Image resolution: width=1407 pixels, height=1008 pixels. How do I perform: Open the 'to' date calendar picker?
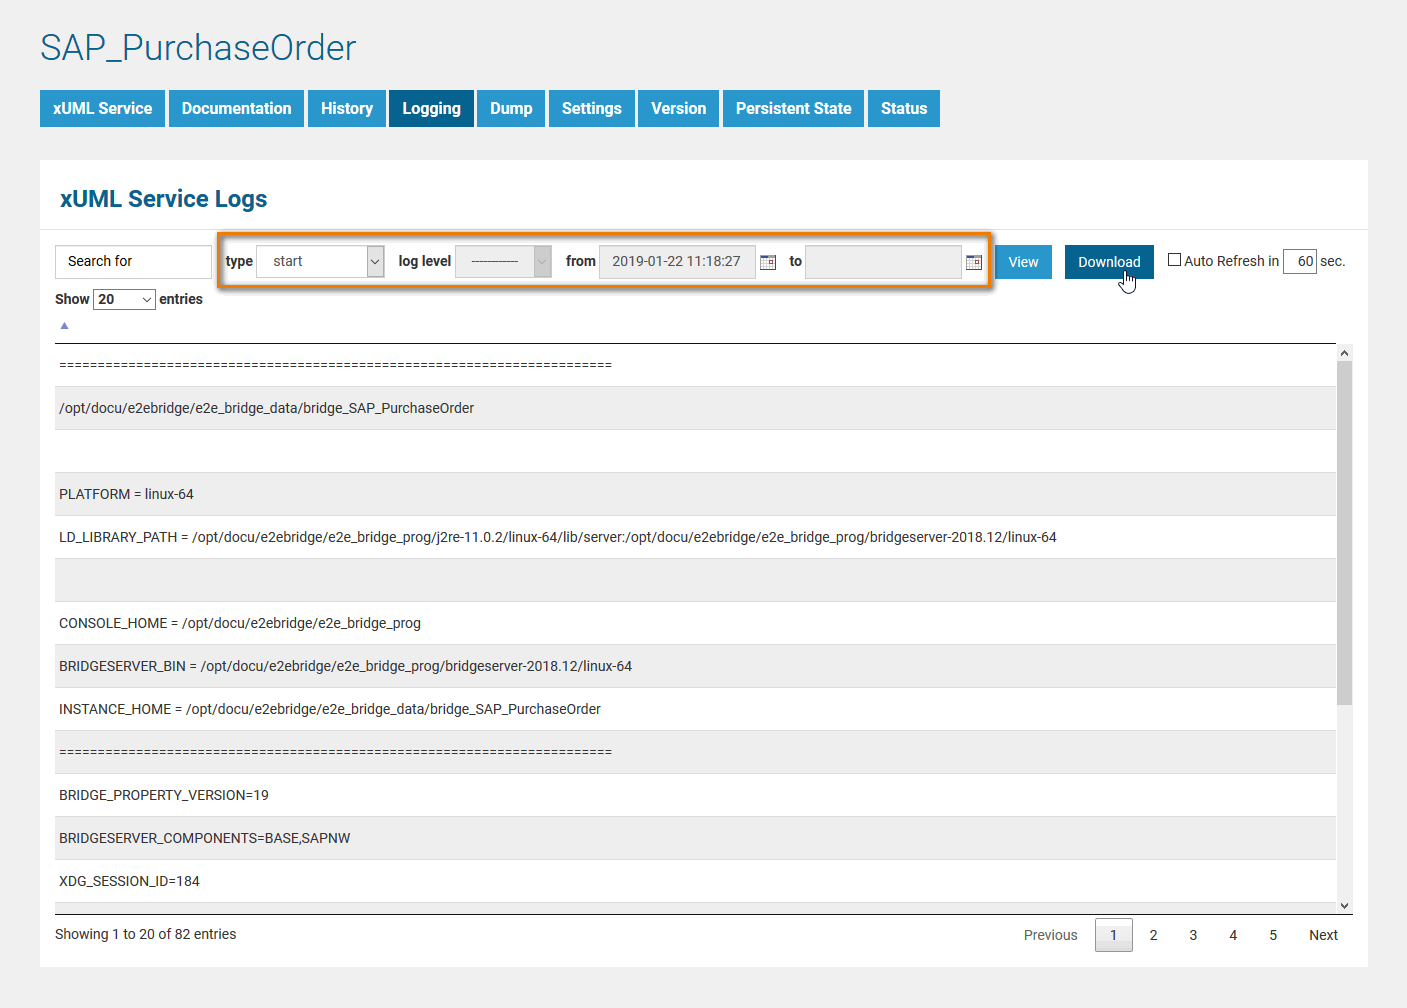974,262
